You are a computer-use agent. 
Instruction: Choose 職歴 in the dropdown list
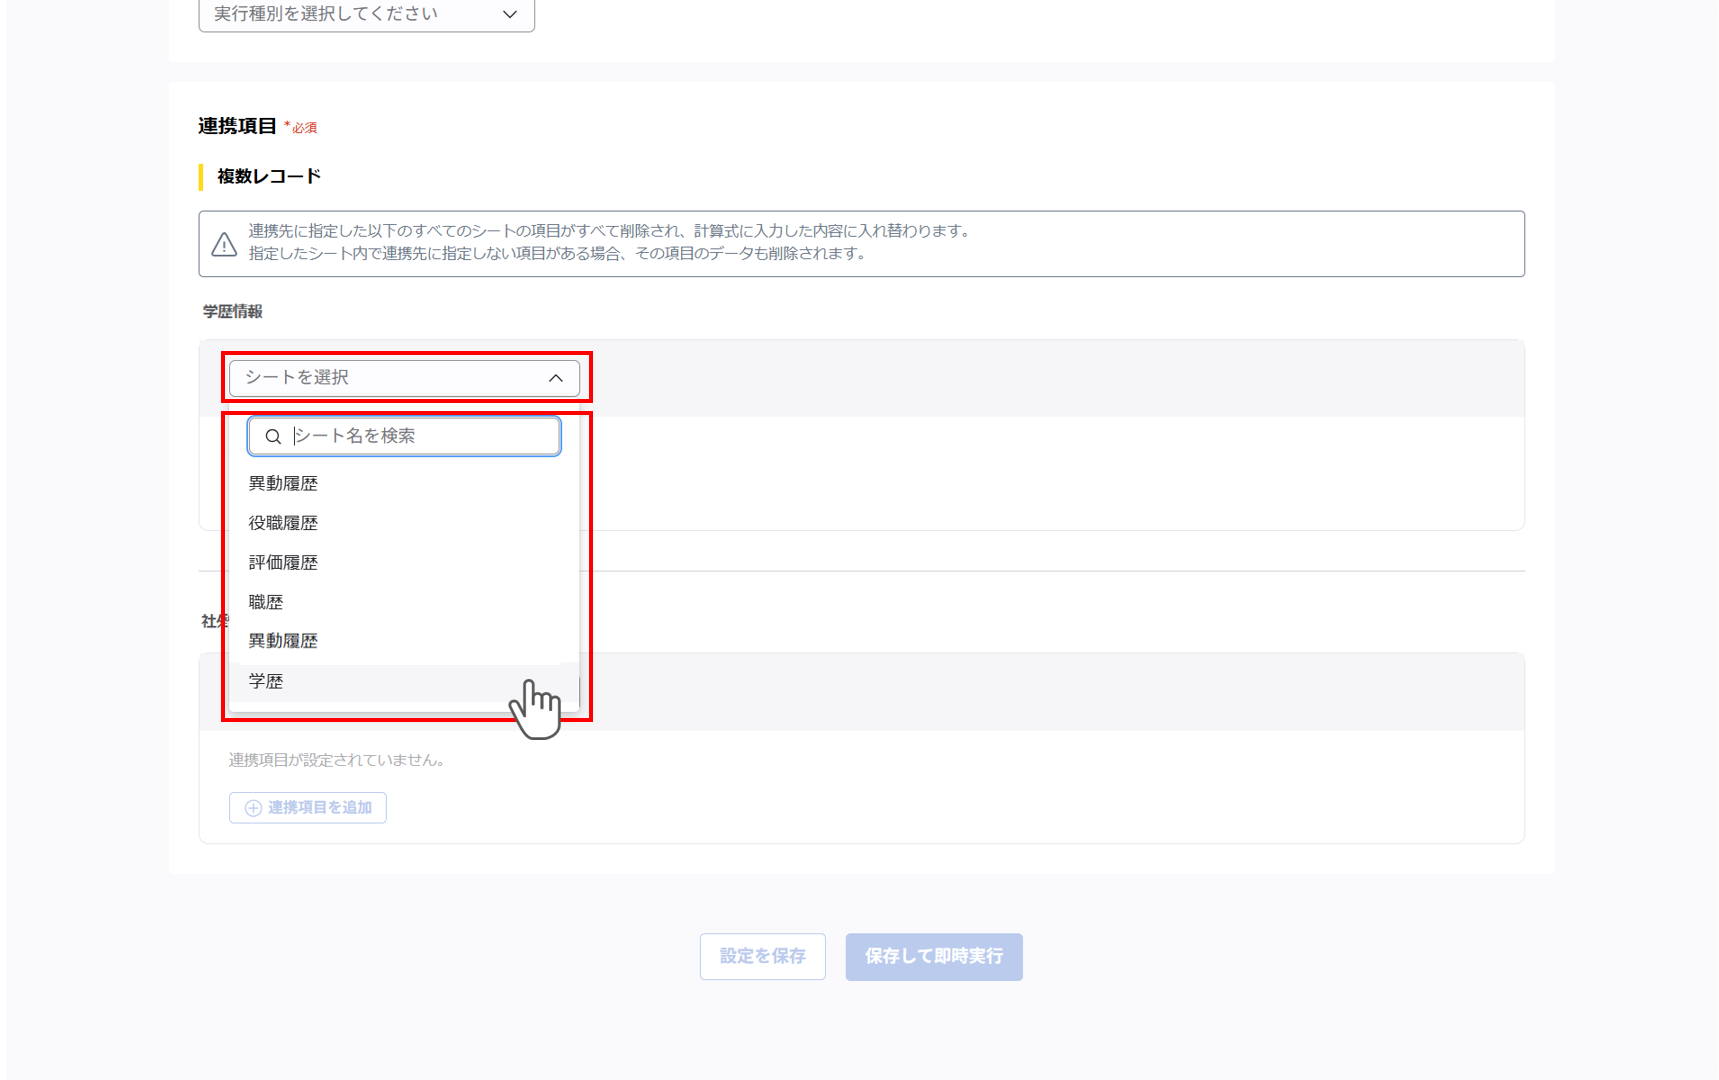(266, 601)
